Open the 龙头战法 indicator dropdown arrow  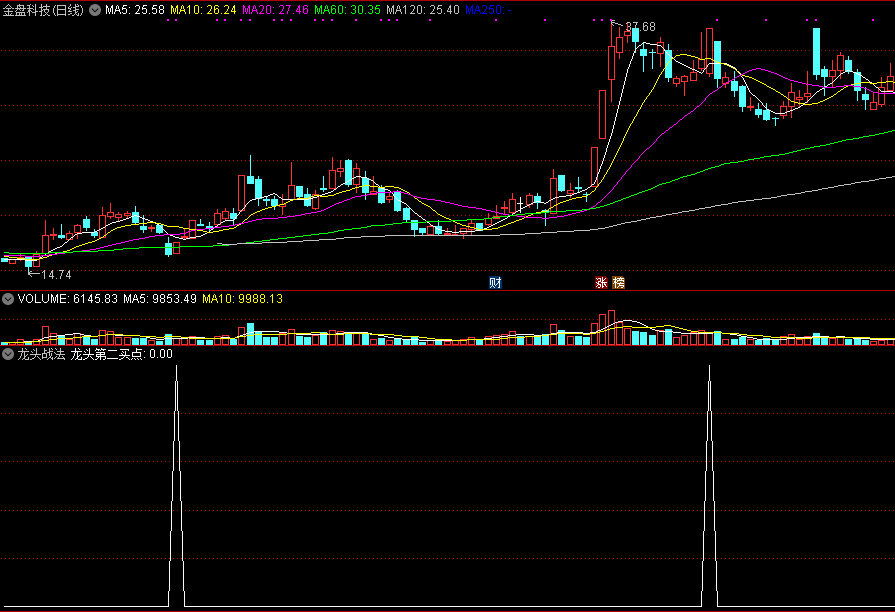coord(8,354)
